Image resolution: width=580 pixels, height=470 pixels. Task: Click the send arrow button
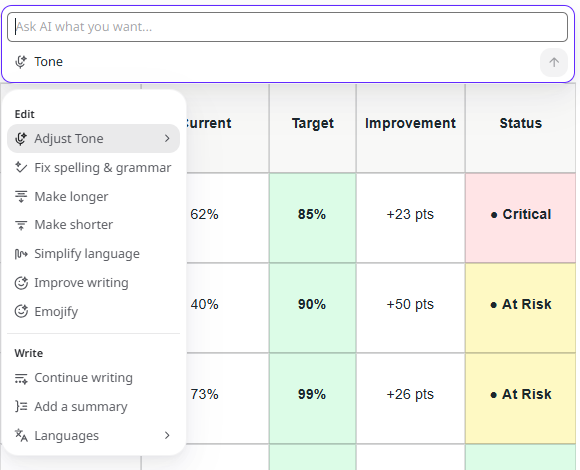[x=554, y=62]
